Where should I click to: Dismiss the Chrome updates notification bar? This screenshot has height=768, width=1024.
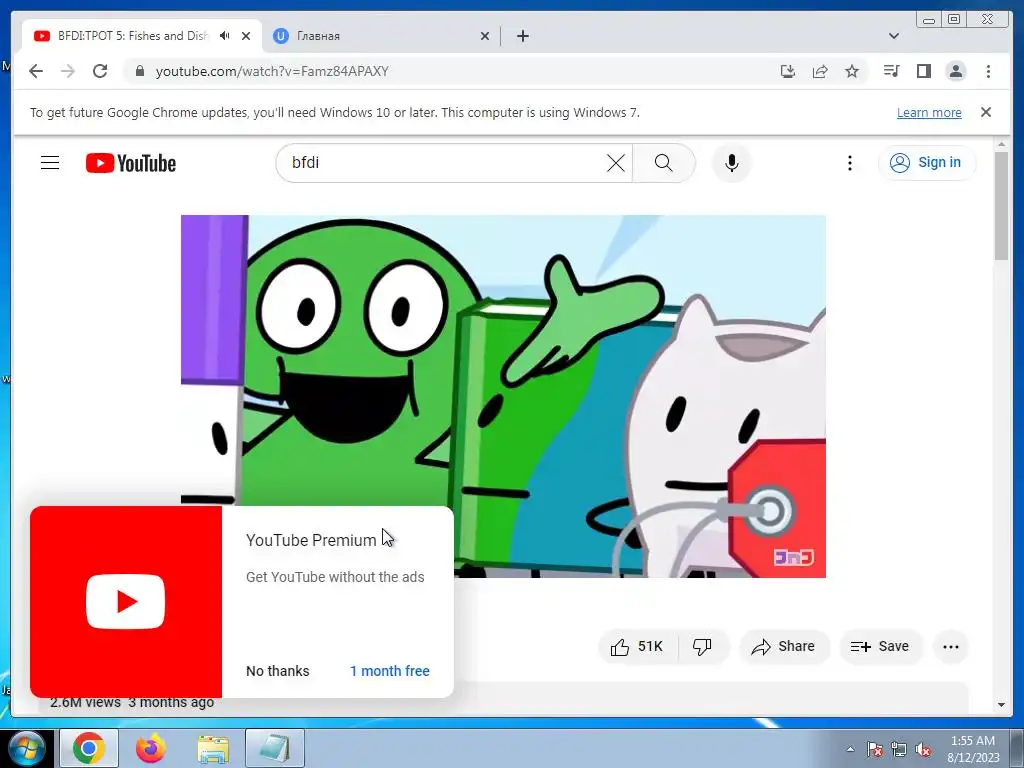986,112
